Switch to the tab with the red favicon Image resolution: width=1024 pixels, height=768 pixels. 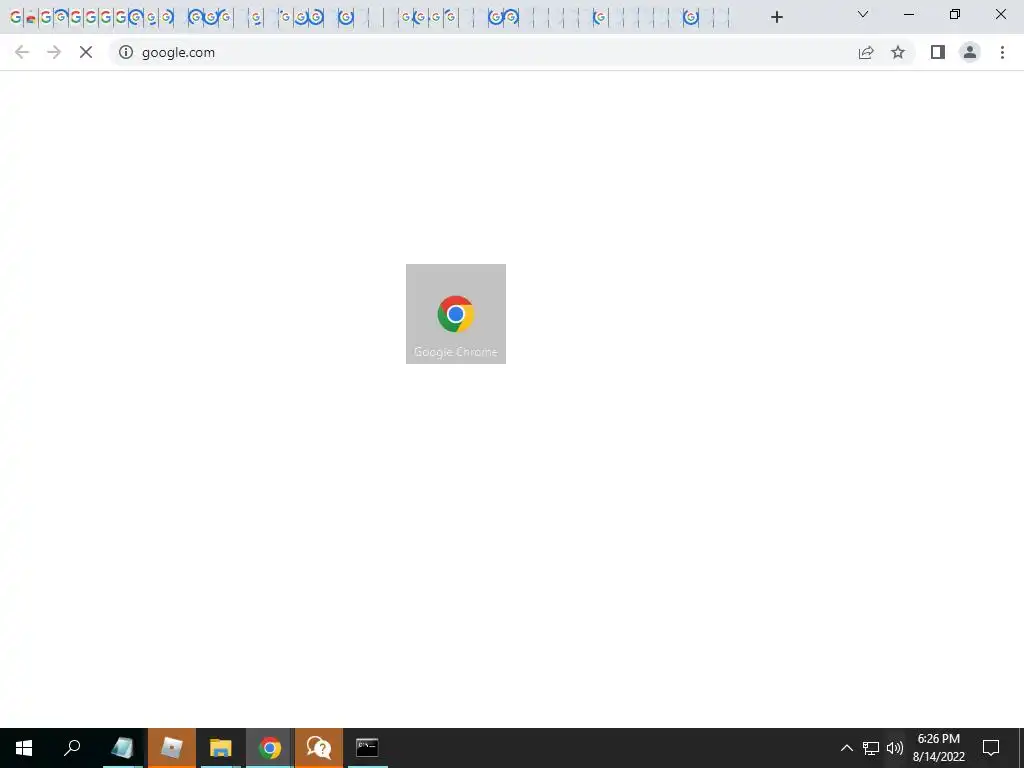coord(30,18)
